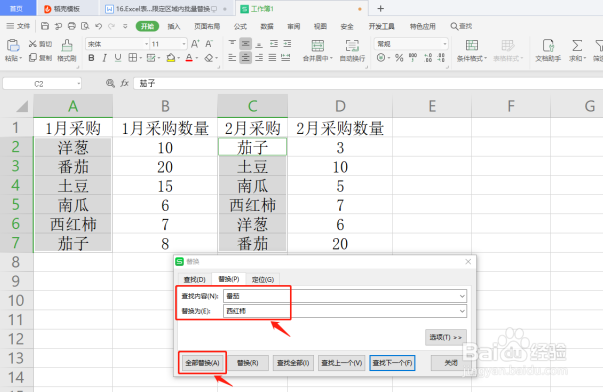
Task: Click the thousands separator icon
Action: point(413,58)
